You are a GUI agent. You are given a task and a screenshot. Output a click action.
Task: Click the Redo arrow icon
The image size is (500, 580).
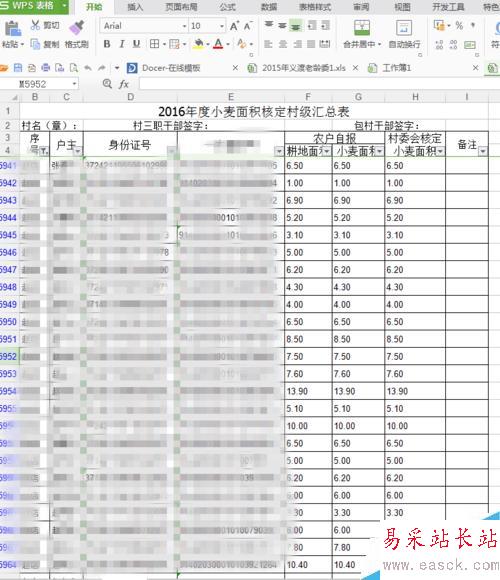[x=102, y=68]
